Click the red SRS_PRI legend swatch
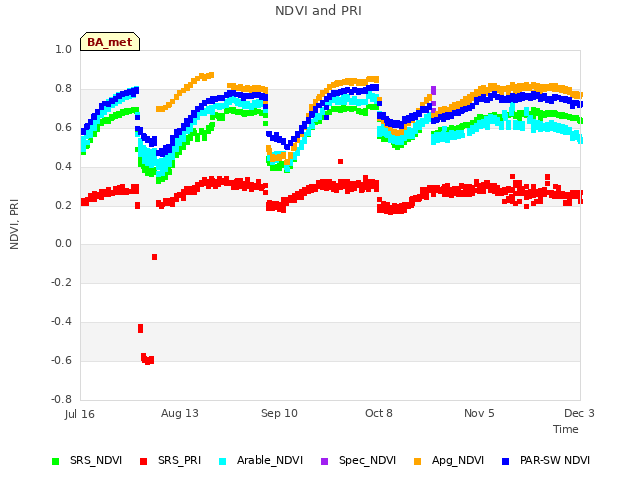 143,462
